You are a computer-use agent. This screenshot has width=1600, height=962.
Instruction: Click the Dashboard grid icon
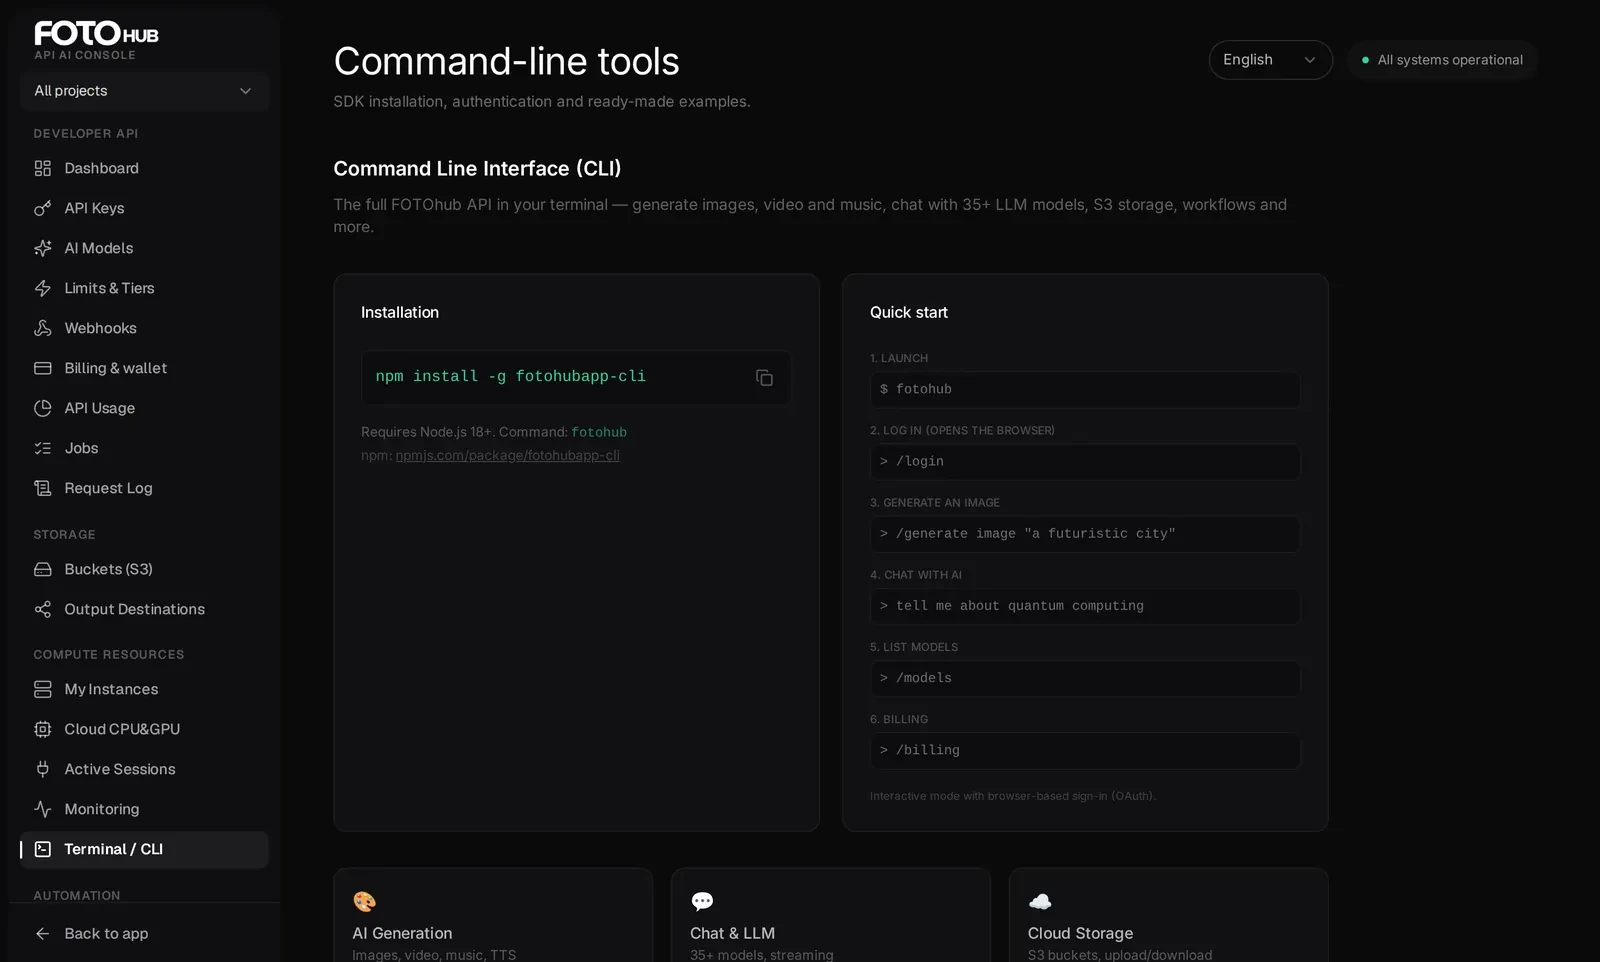43,168
